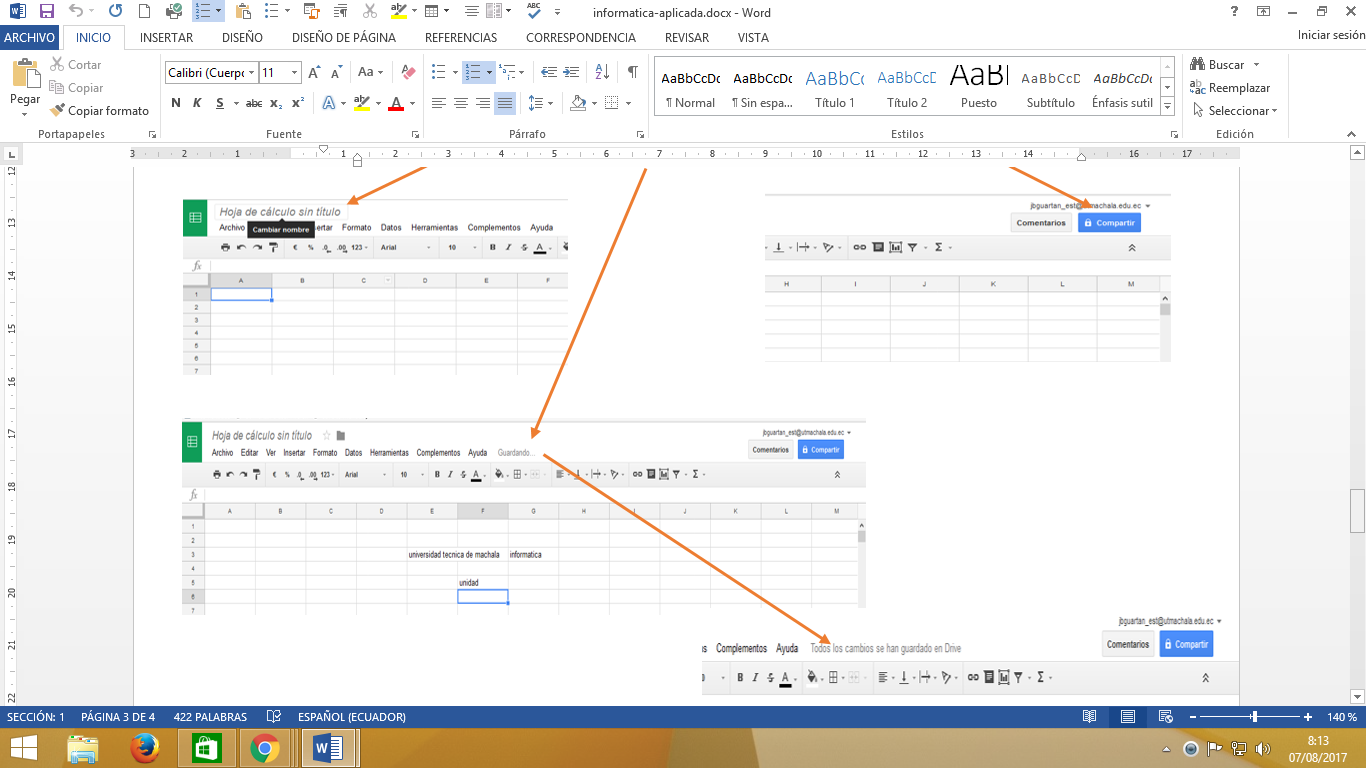
Task: Undo the last action
Action: click(x=78, y=12)
